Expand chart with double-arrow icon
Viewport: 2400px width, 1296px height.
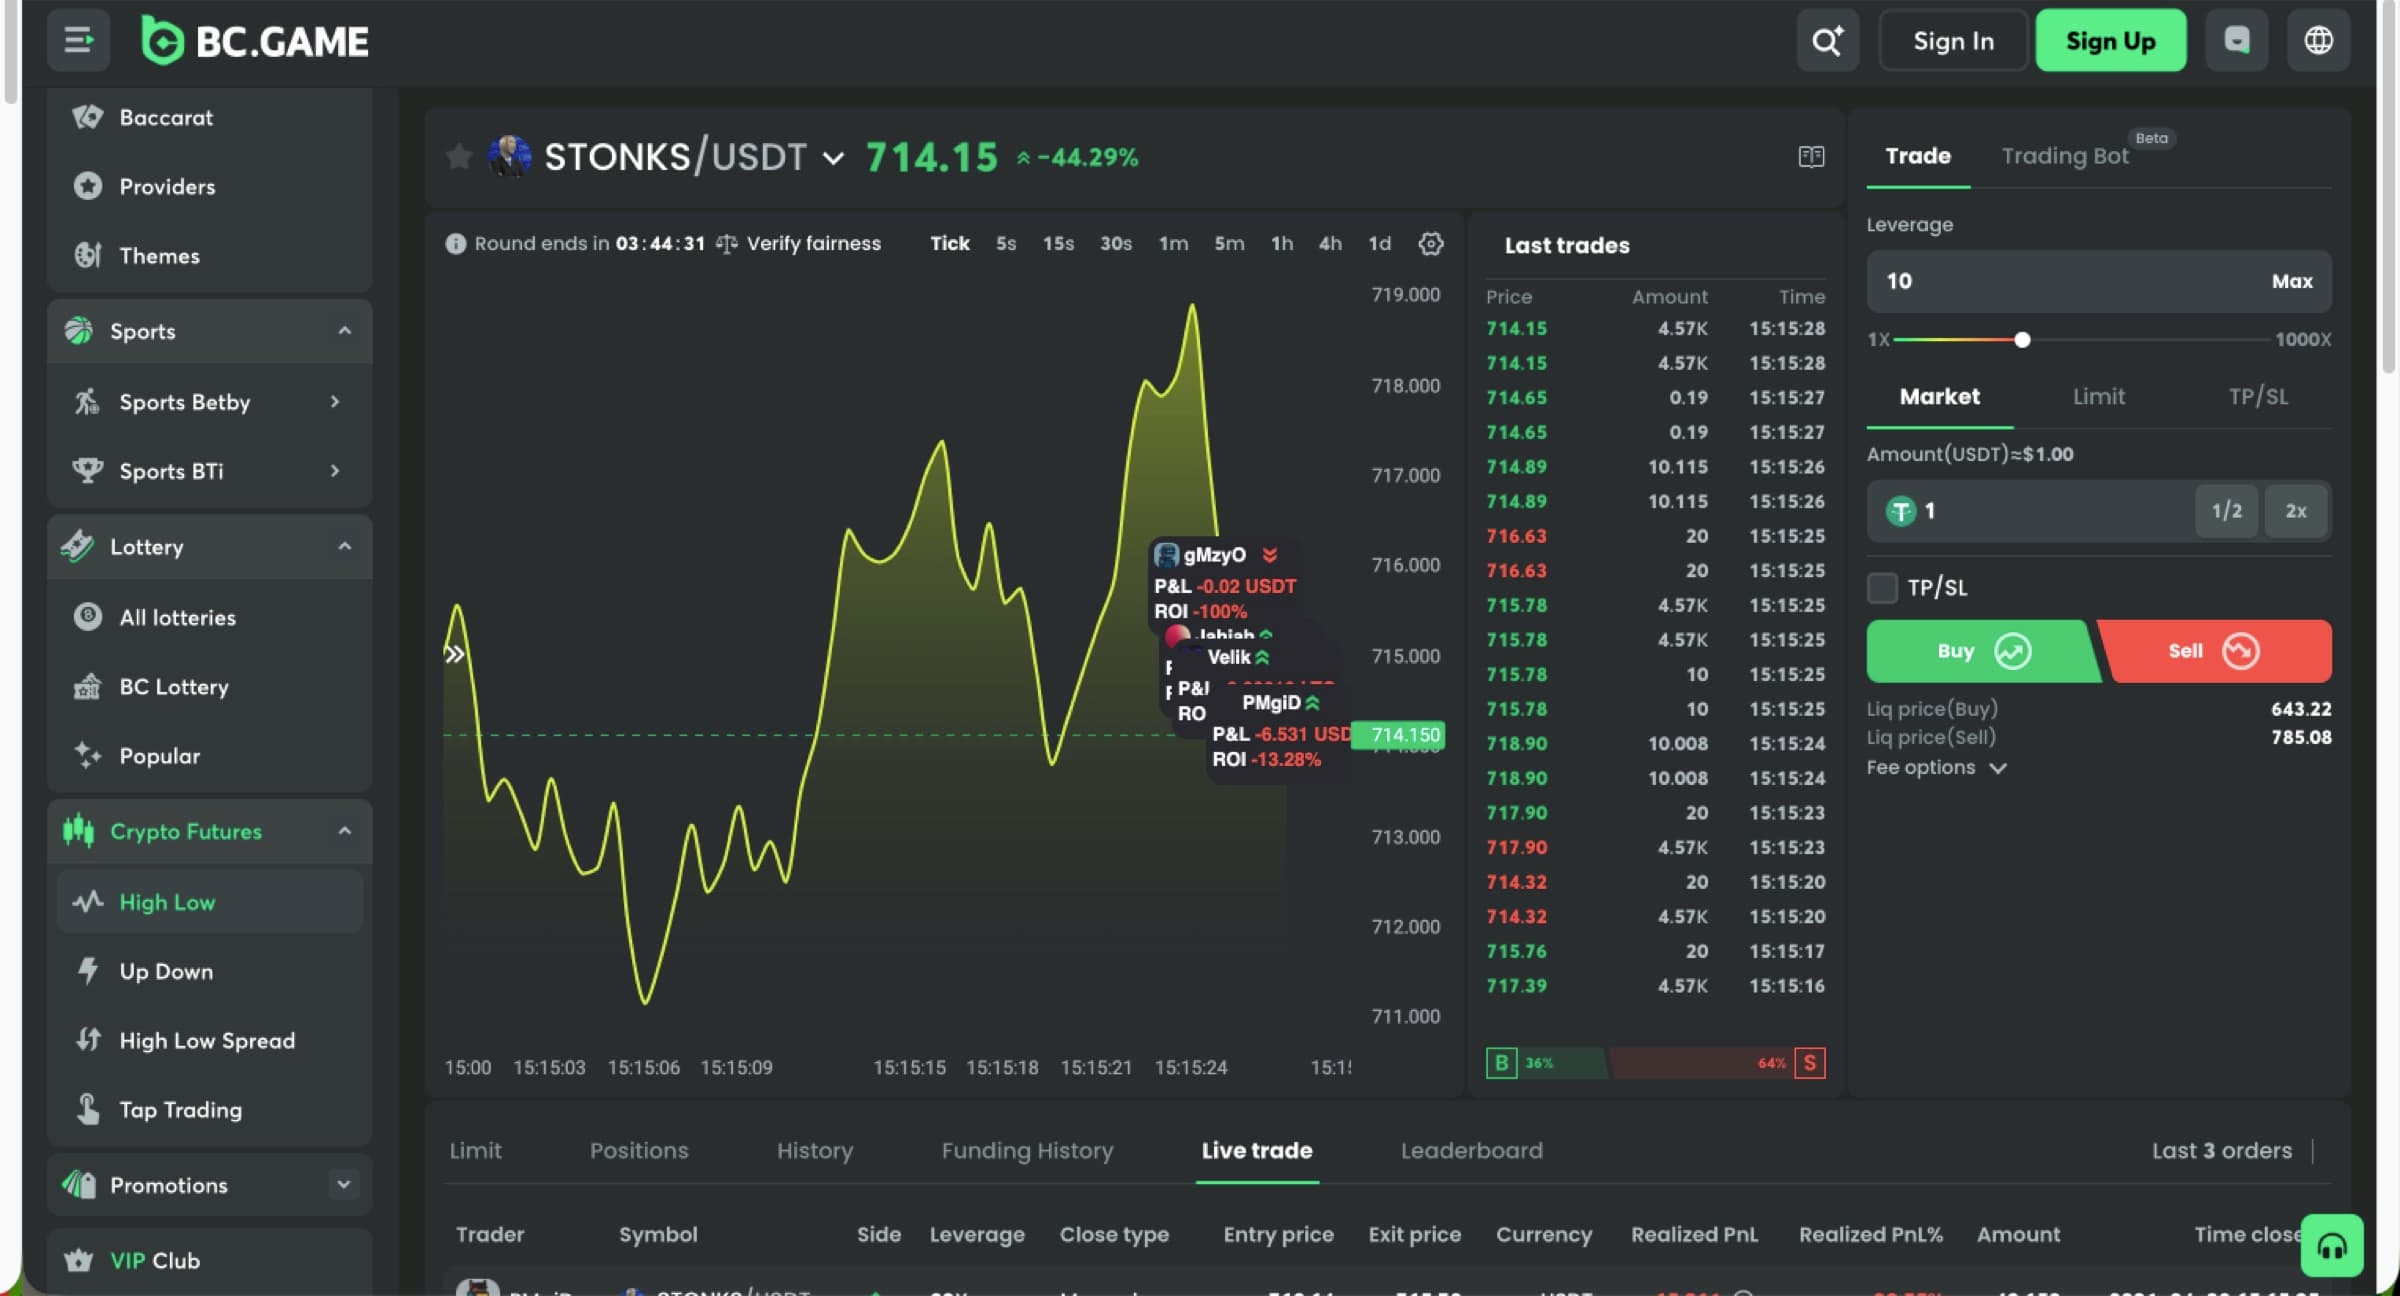[x=454, y=654]
